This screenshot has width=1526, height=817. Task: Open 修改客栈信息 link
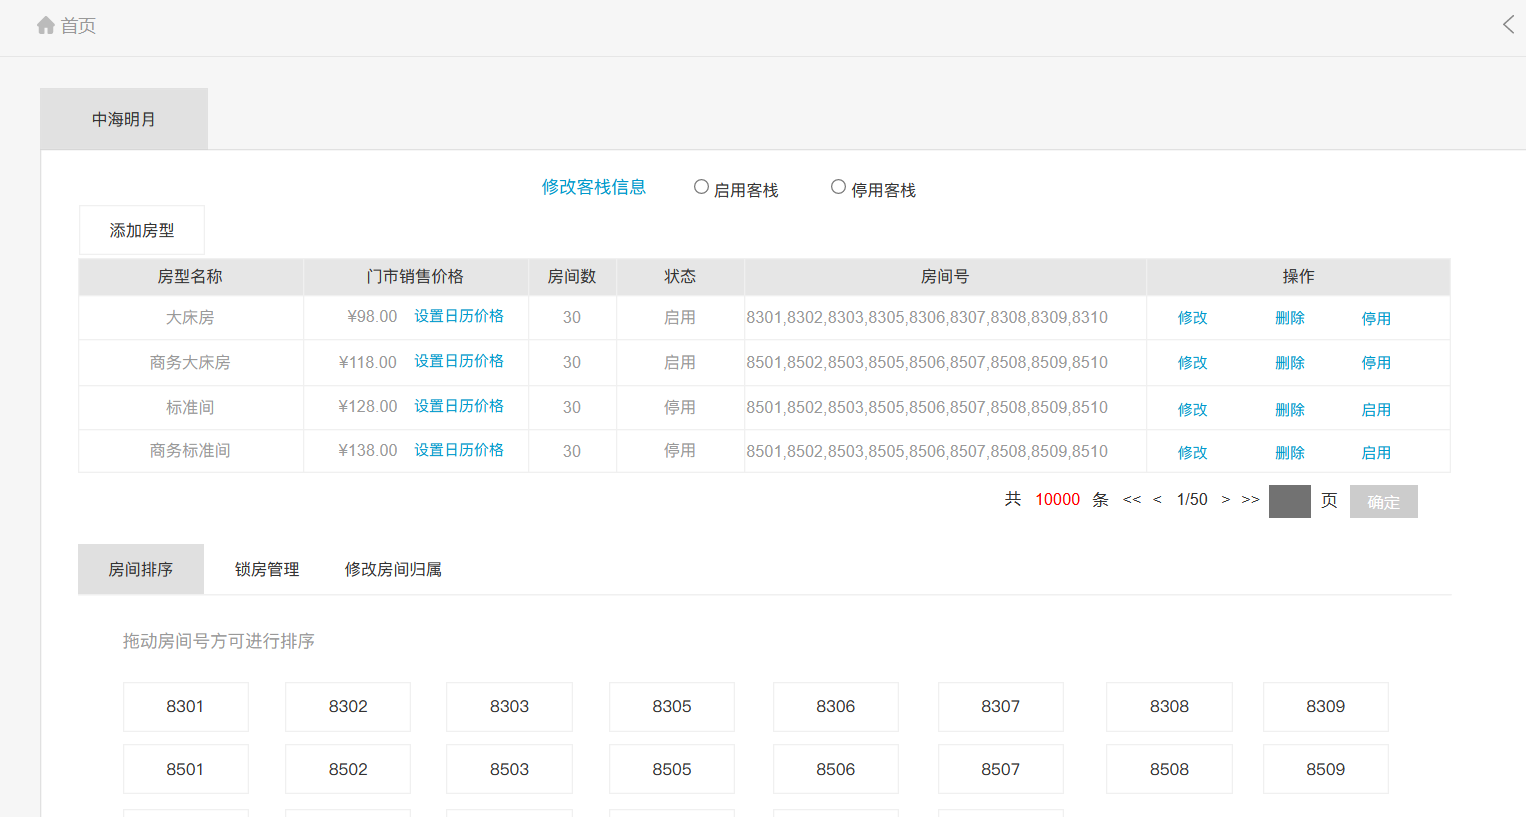(x=594, y=187)
